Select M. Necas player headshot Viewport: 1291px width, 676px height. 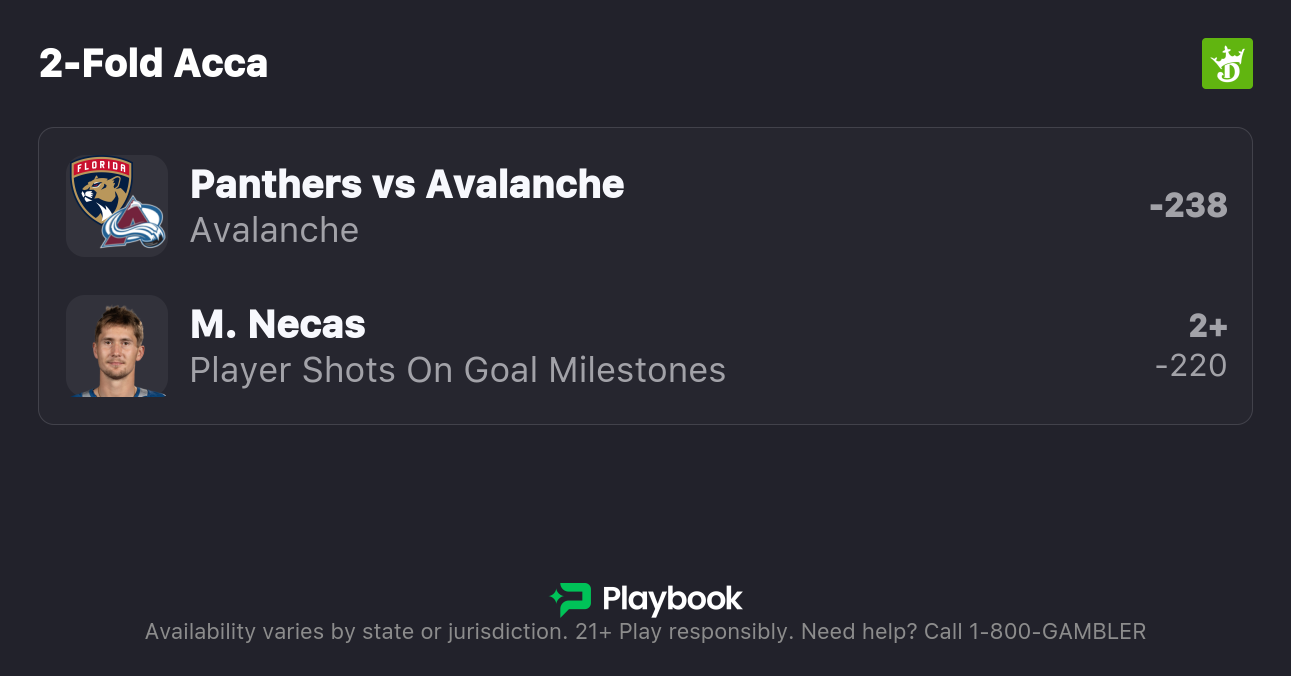[x=117, y=346]
